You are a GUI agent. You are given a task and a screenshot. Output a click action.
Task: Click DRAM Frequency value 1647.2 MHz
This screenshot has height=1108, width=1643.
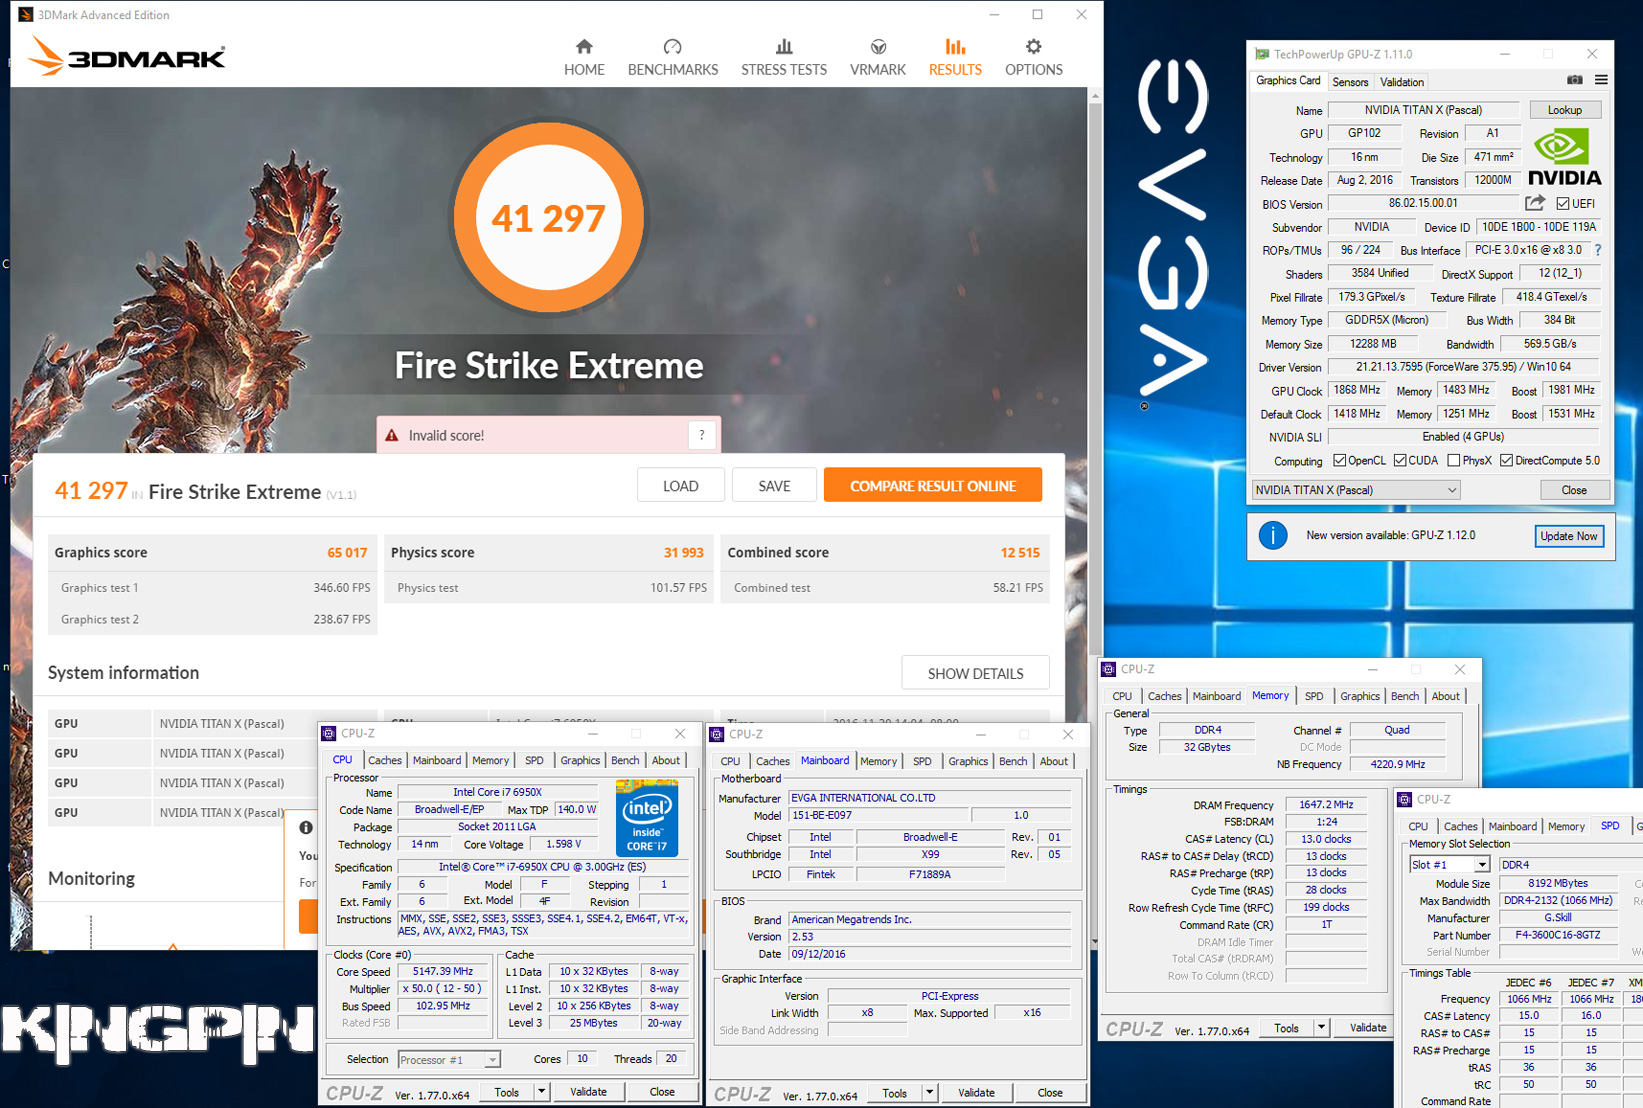pos(1326,805)
